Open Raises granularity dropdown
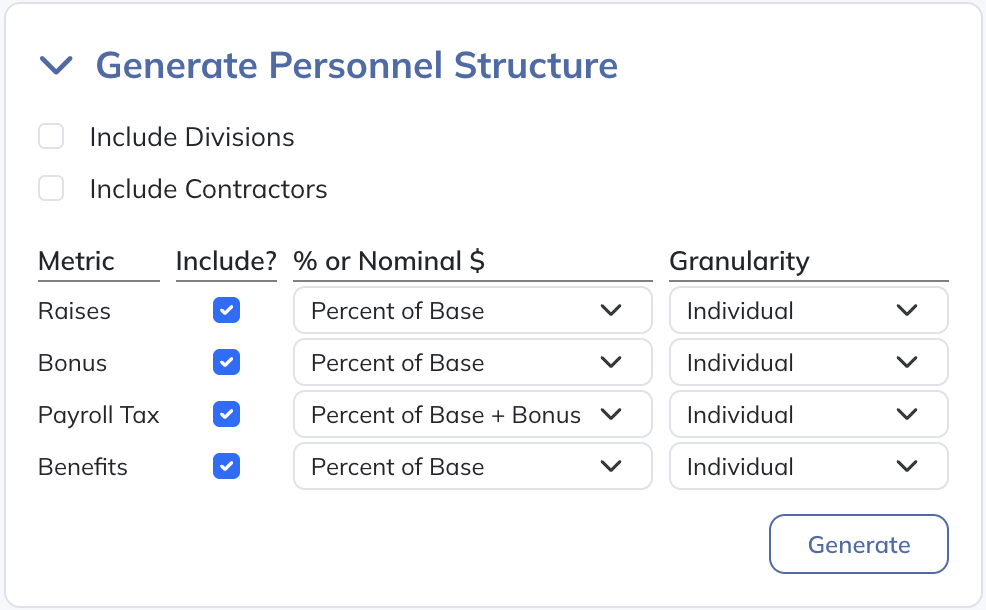The image size is (986, 610). tap(808, 311)
